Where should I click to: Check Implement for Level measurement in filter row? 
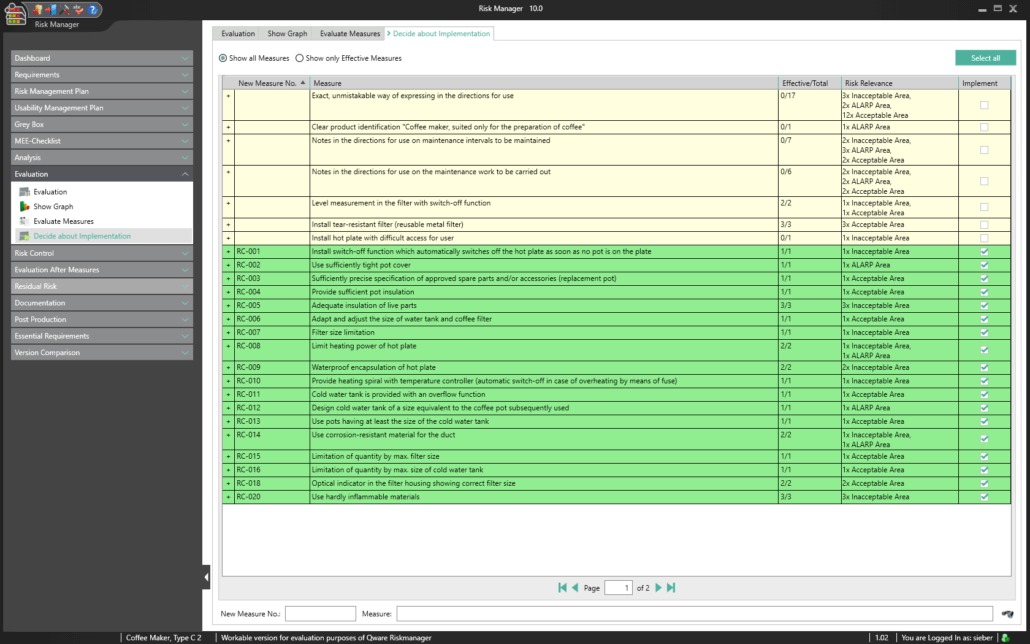point(984,207)
